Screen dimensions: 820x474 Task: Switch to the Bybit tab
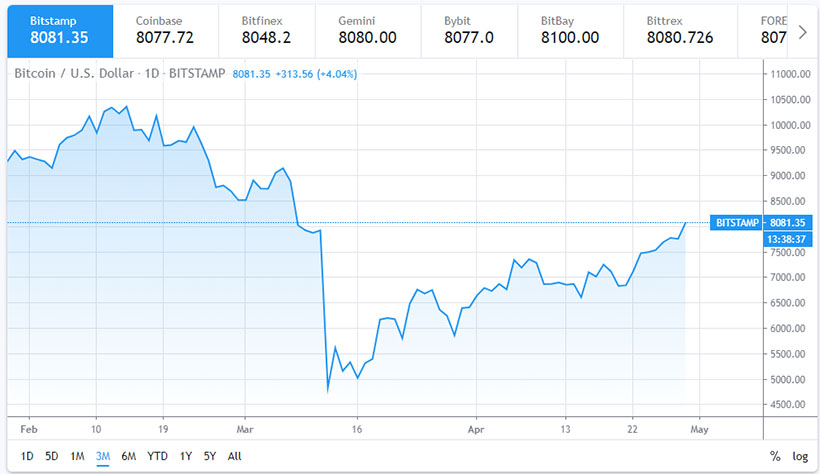468,30
